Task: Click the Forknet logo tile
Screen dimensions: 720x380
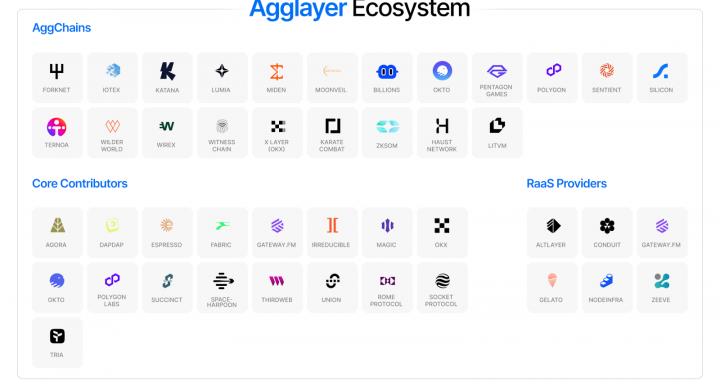Action: (57, 78)
